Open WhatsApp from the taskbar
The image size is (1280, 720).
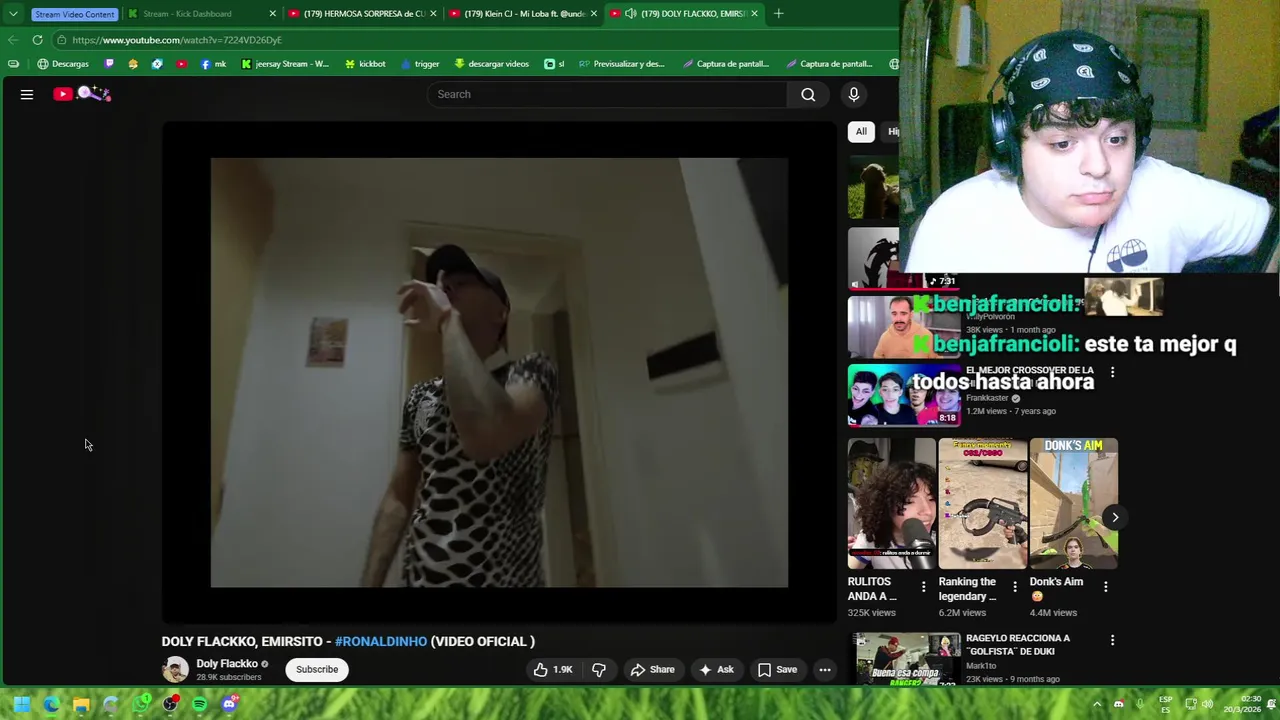coord(141,704)
